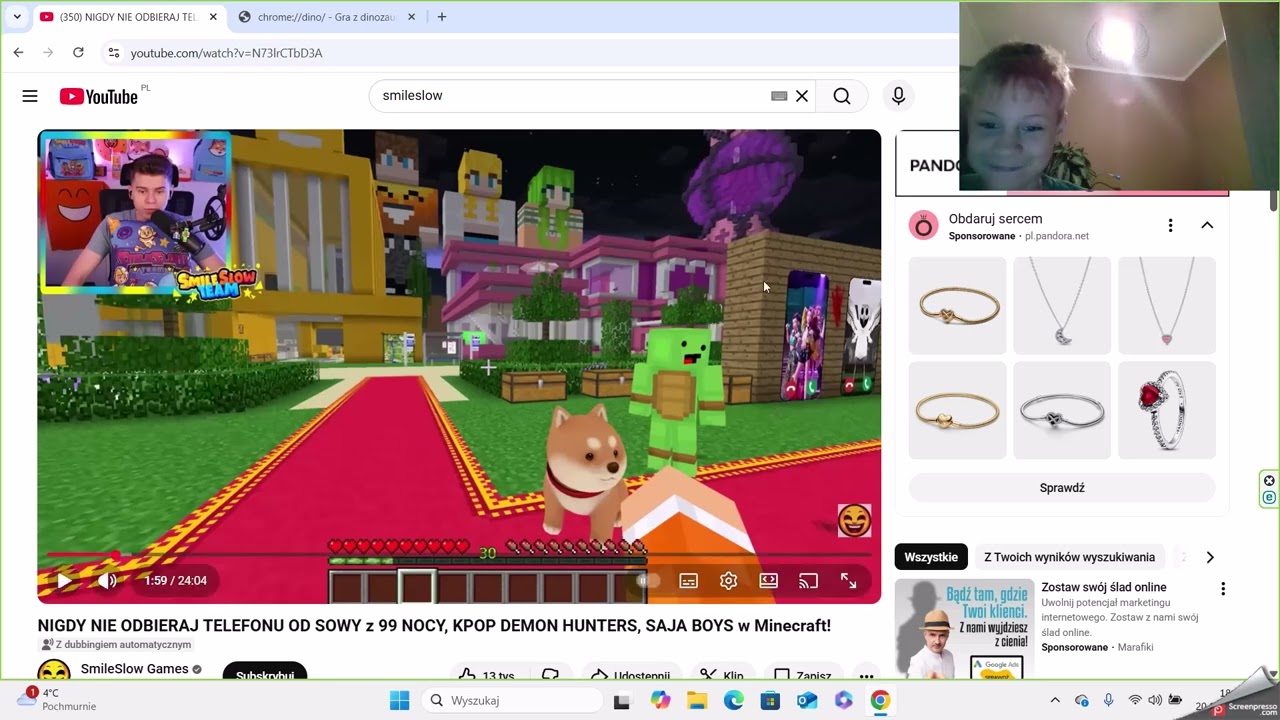This screenshot has height=720, width=1280.
Task: View the silver heart-clasp bracelet product
Action: click(1062, 411)
